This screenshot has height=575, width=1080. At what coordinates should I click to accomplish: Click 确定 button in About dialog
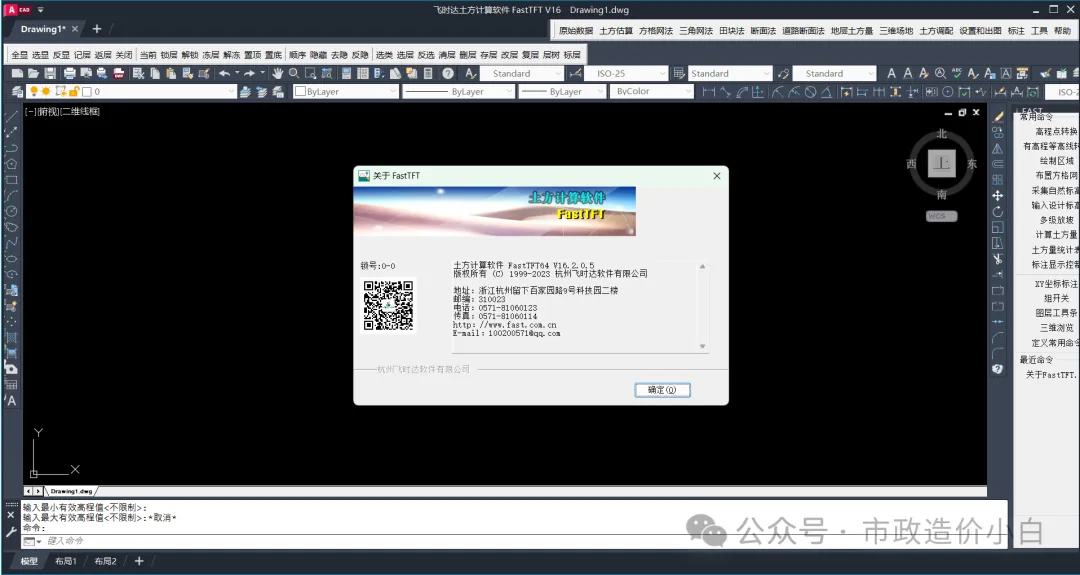point(662,390)
